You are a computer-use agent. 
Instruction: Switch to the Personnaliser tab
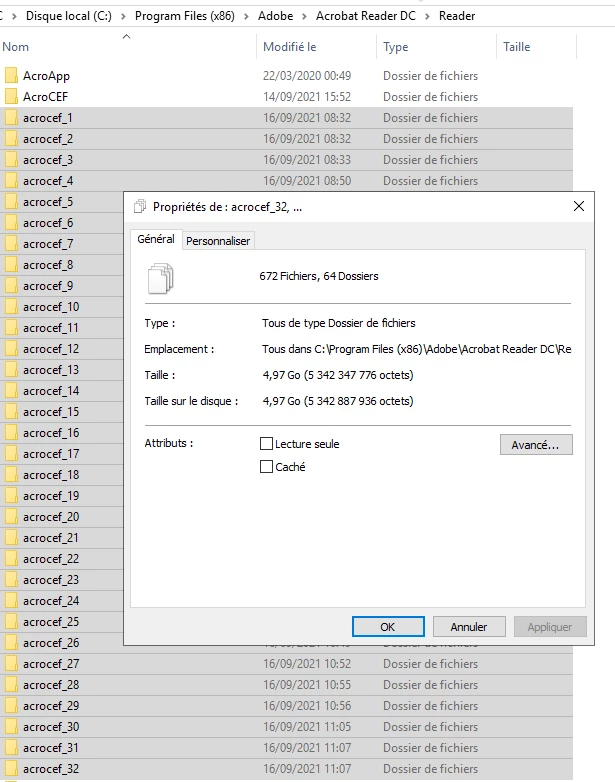218,241
